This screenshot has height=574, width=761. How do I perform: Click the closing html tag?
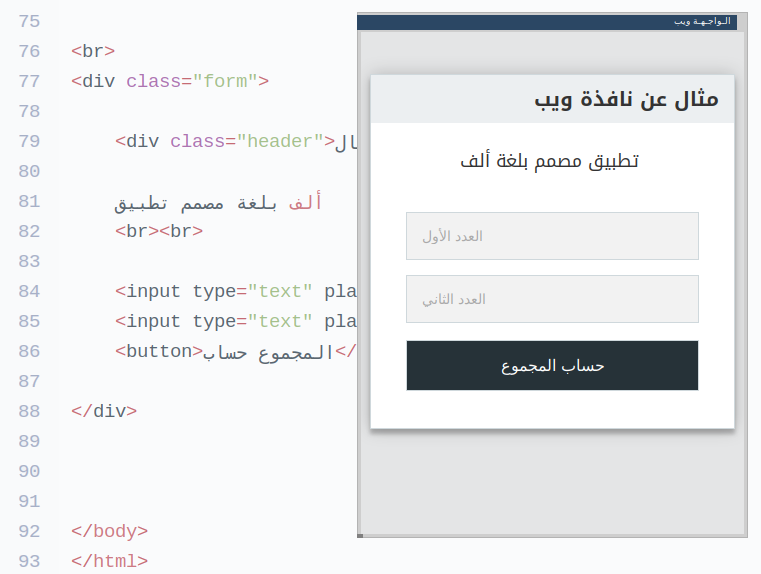tap(110, 561)
